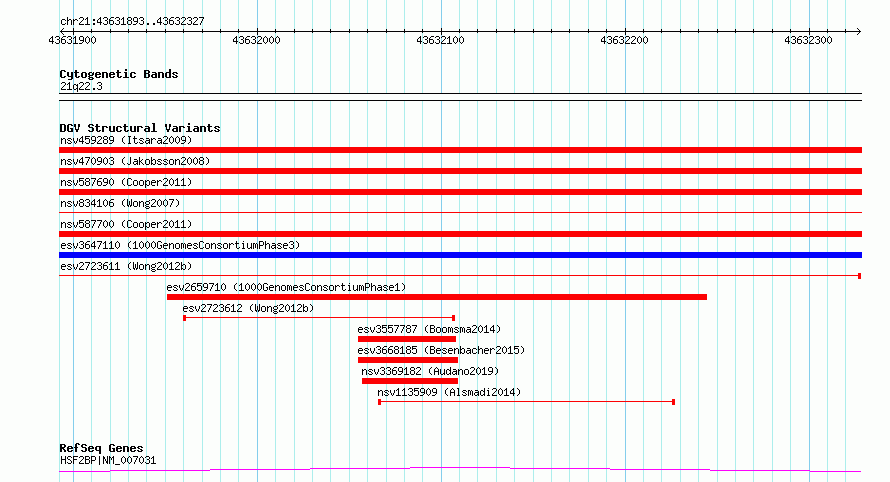890x482 pixels.
Task: Open the RefSeq Genes track title
Action: (x=101, y=448)
